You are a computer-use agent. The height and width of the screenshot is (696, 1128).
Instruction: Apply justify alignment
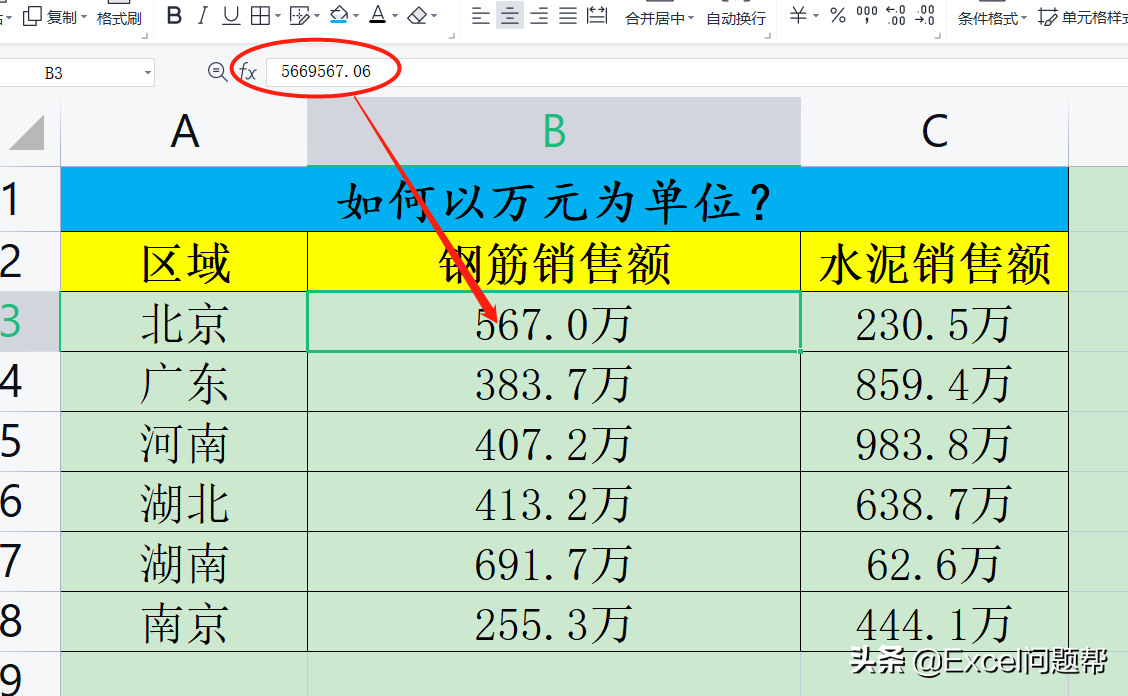coord(568,15)
